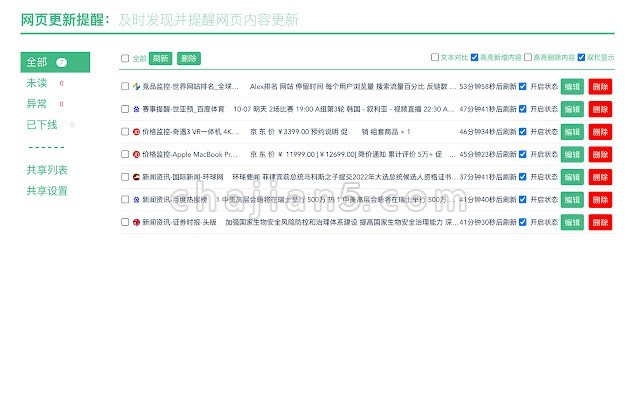Toggle 开启状态 for 证券时报-头版 row
The width and height of the screenshot is (640, 400).
pyautogui.click(x=522, y=222)
